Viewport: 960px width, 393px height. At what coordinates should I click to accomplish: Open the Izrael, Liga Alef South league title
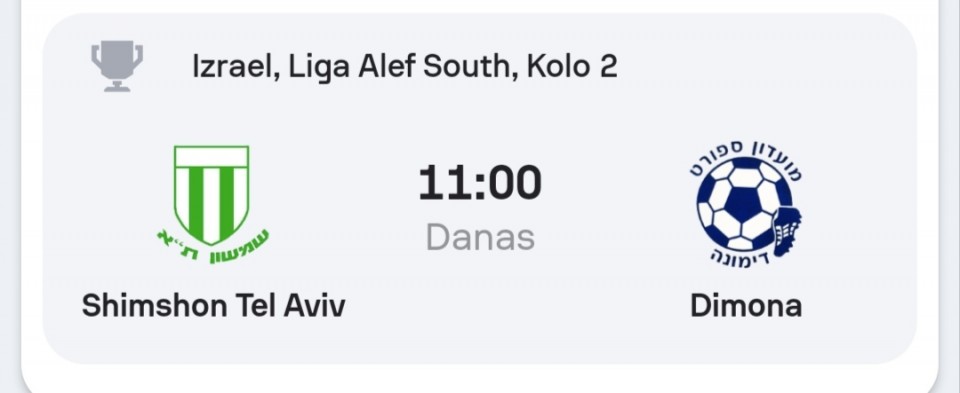point(405,66)
